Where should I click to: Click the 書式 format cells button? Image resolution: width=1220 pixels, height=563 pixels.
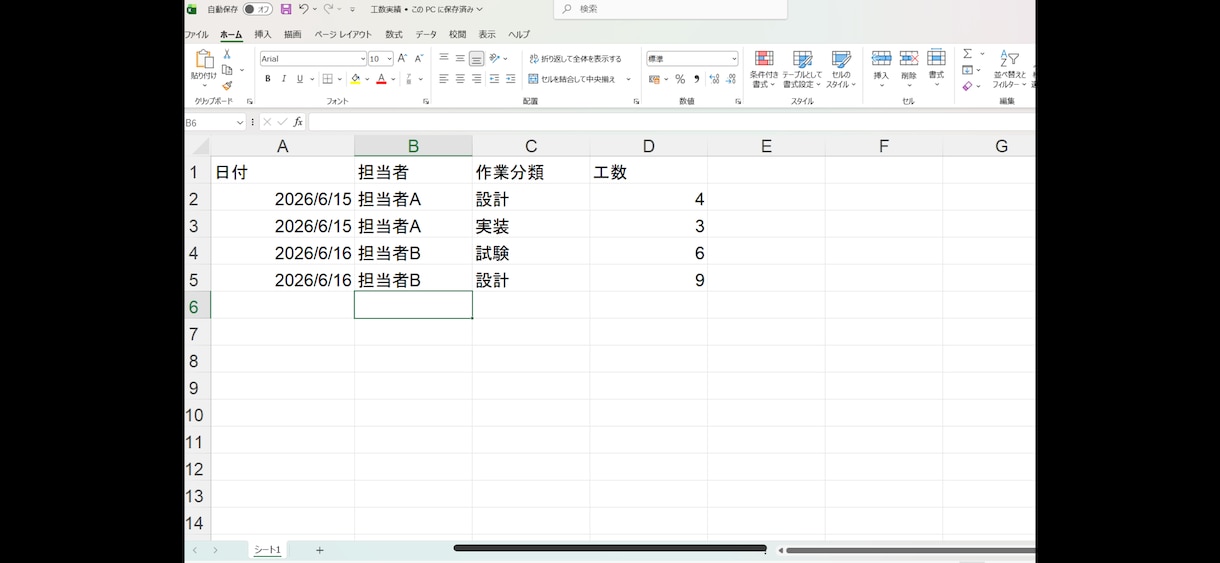click(x=936, y=68)
